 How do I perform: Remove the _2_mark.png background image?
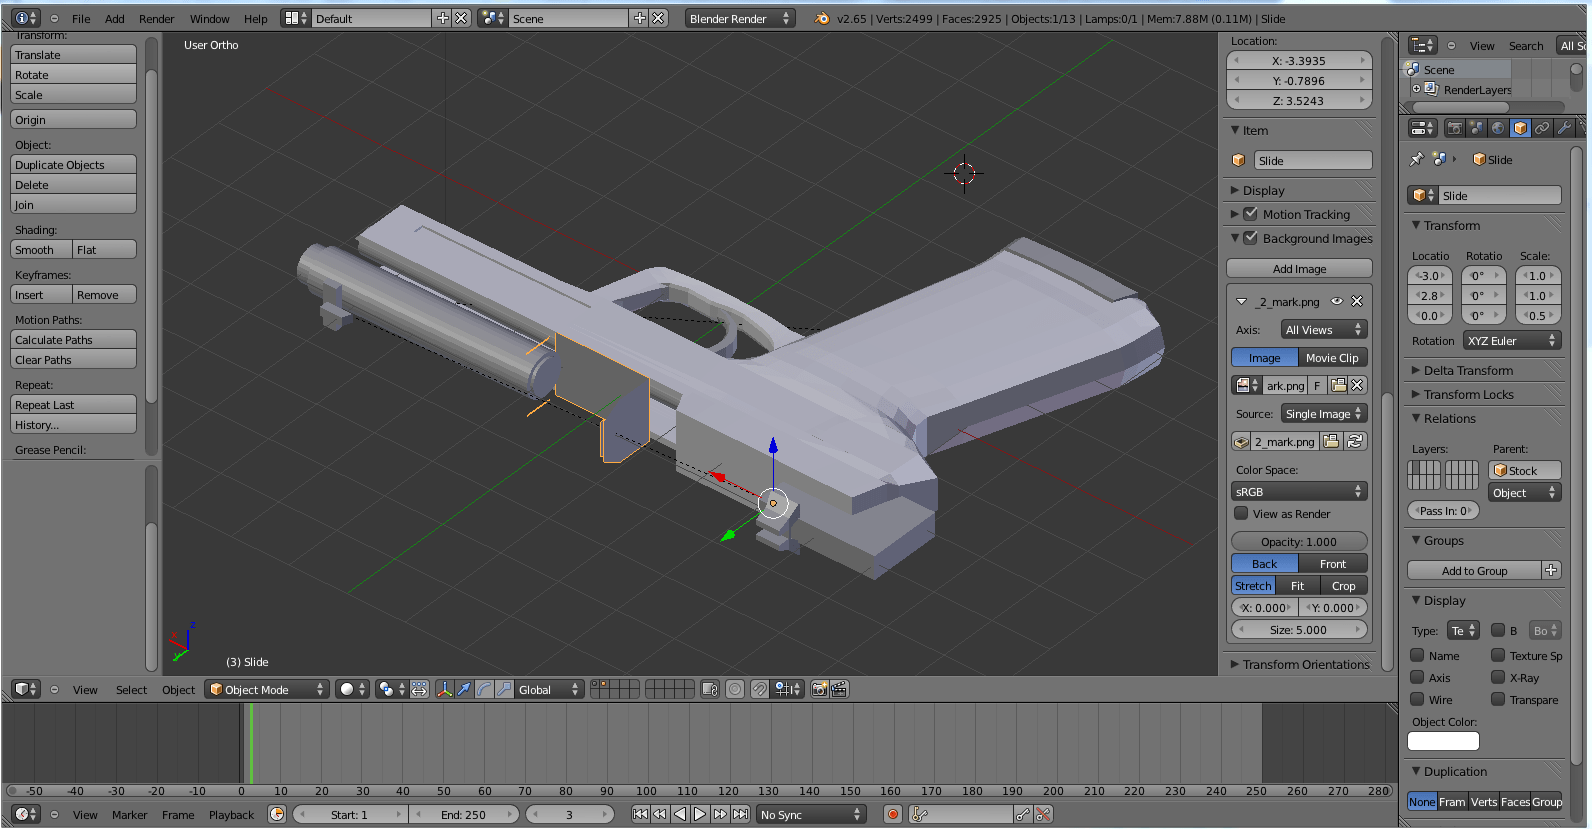click(x=1357, y=301)
